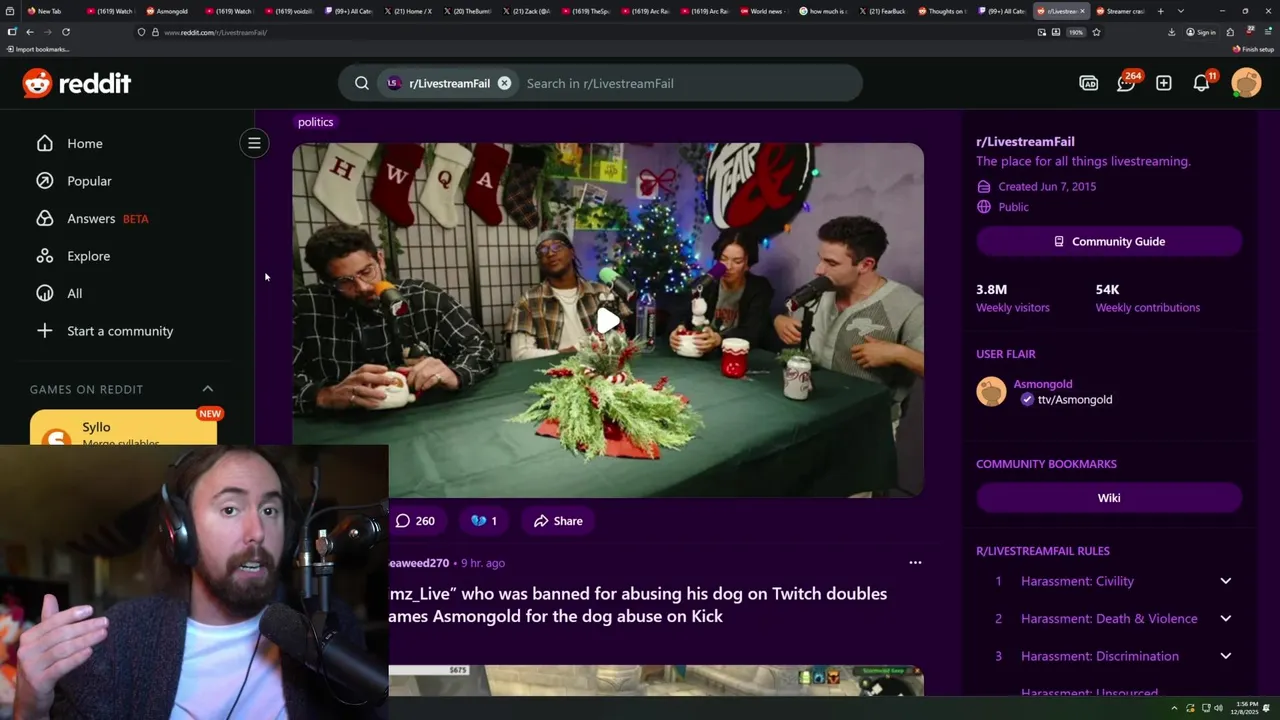
Task: Share the video post
Action: pyautogui.click(x=558, y=521)
